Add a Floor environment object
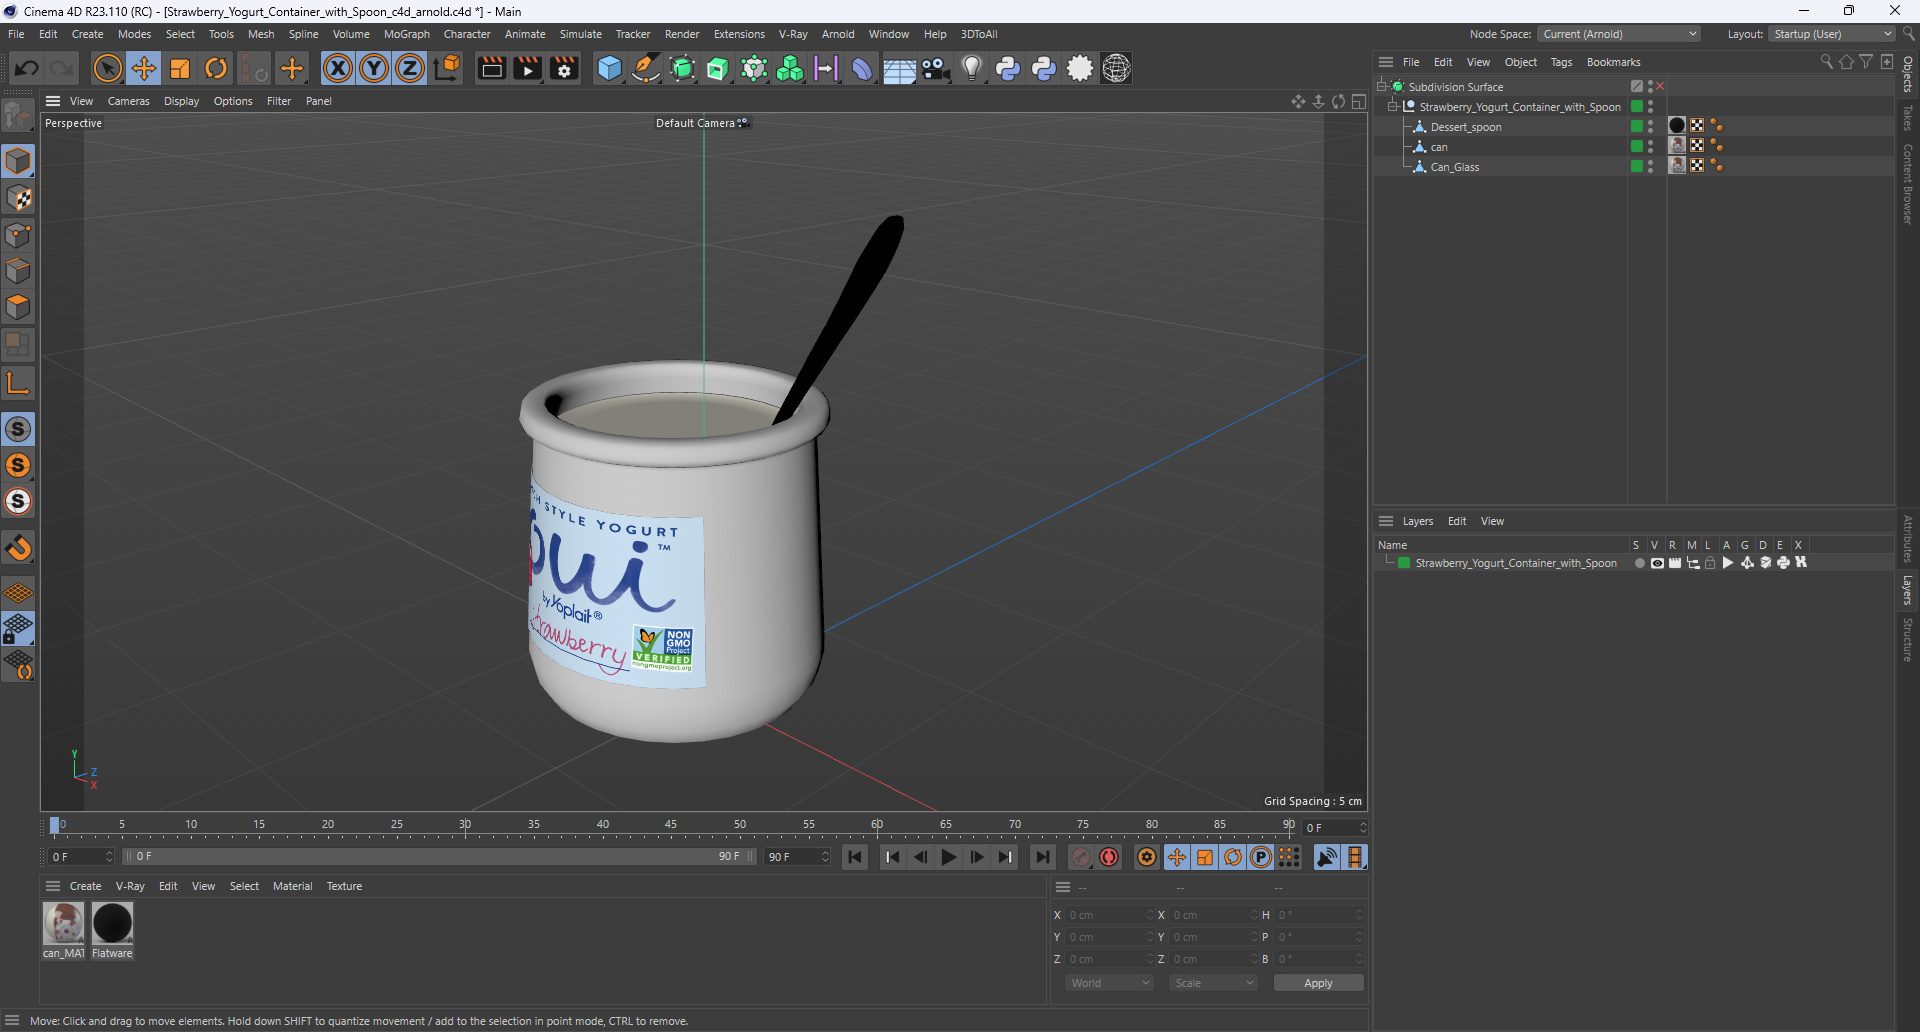 click(x=899, y=68)
